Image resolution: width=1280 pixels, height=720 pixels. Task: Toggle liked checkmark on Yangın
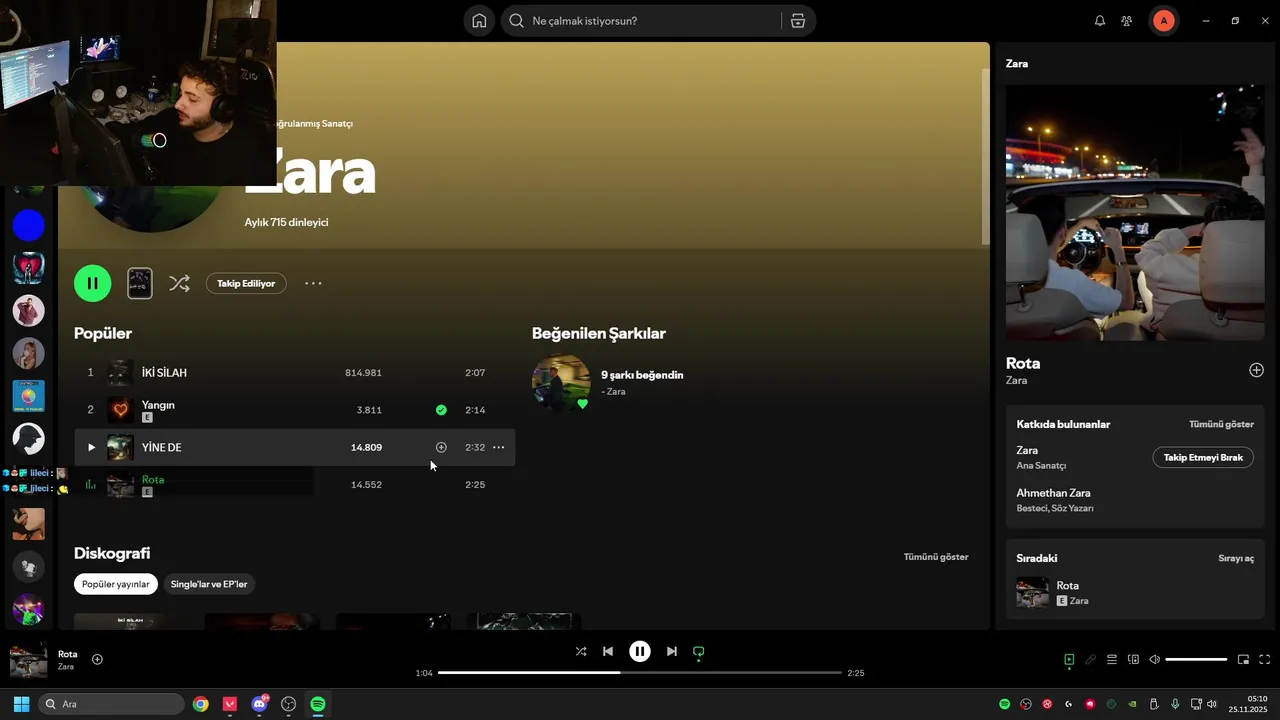441,410
